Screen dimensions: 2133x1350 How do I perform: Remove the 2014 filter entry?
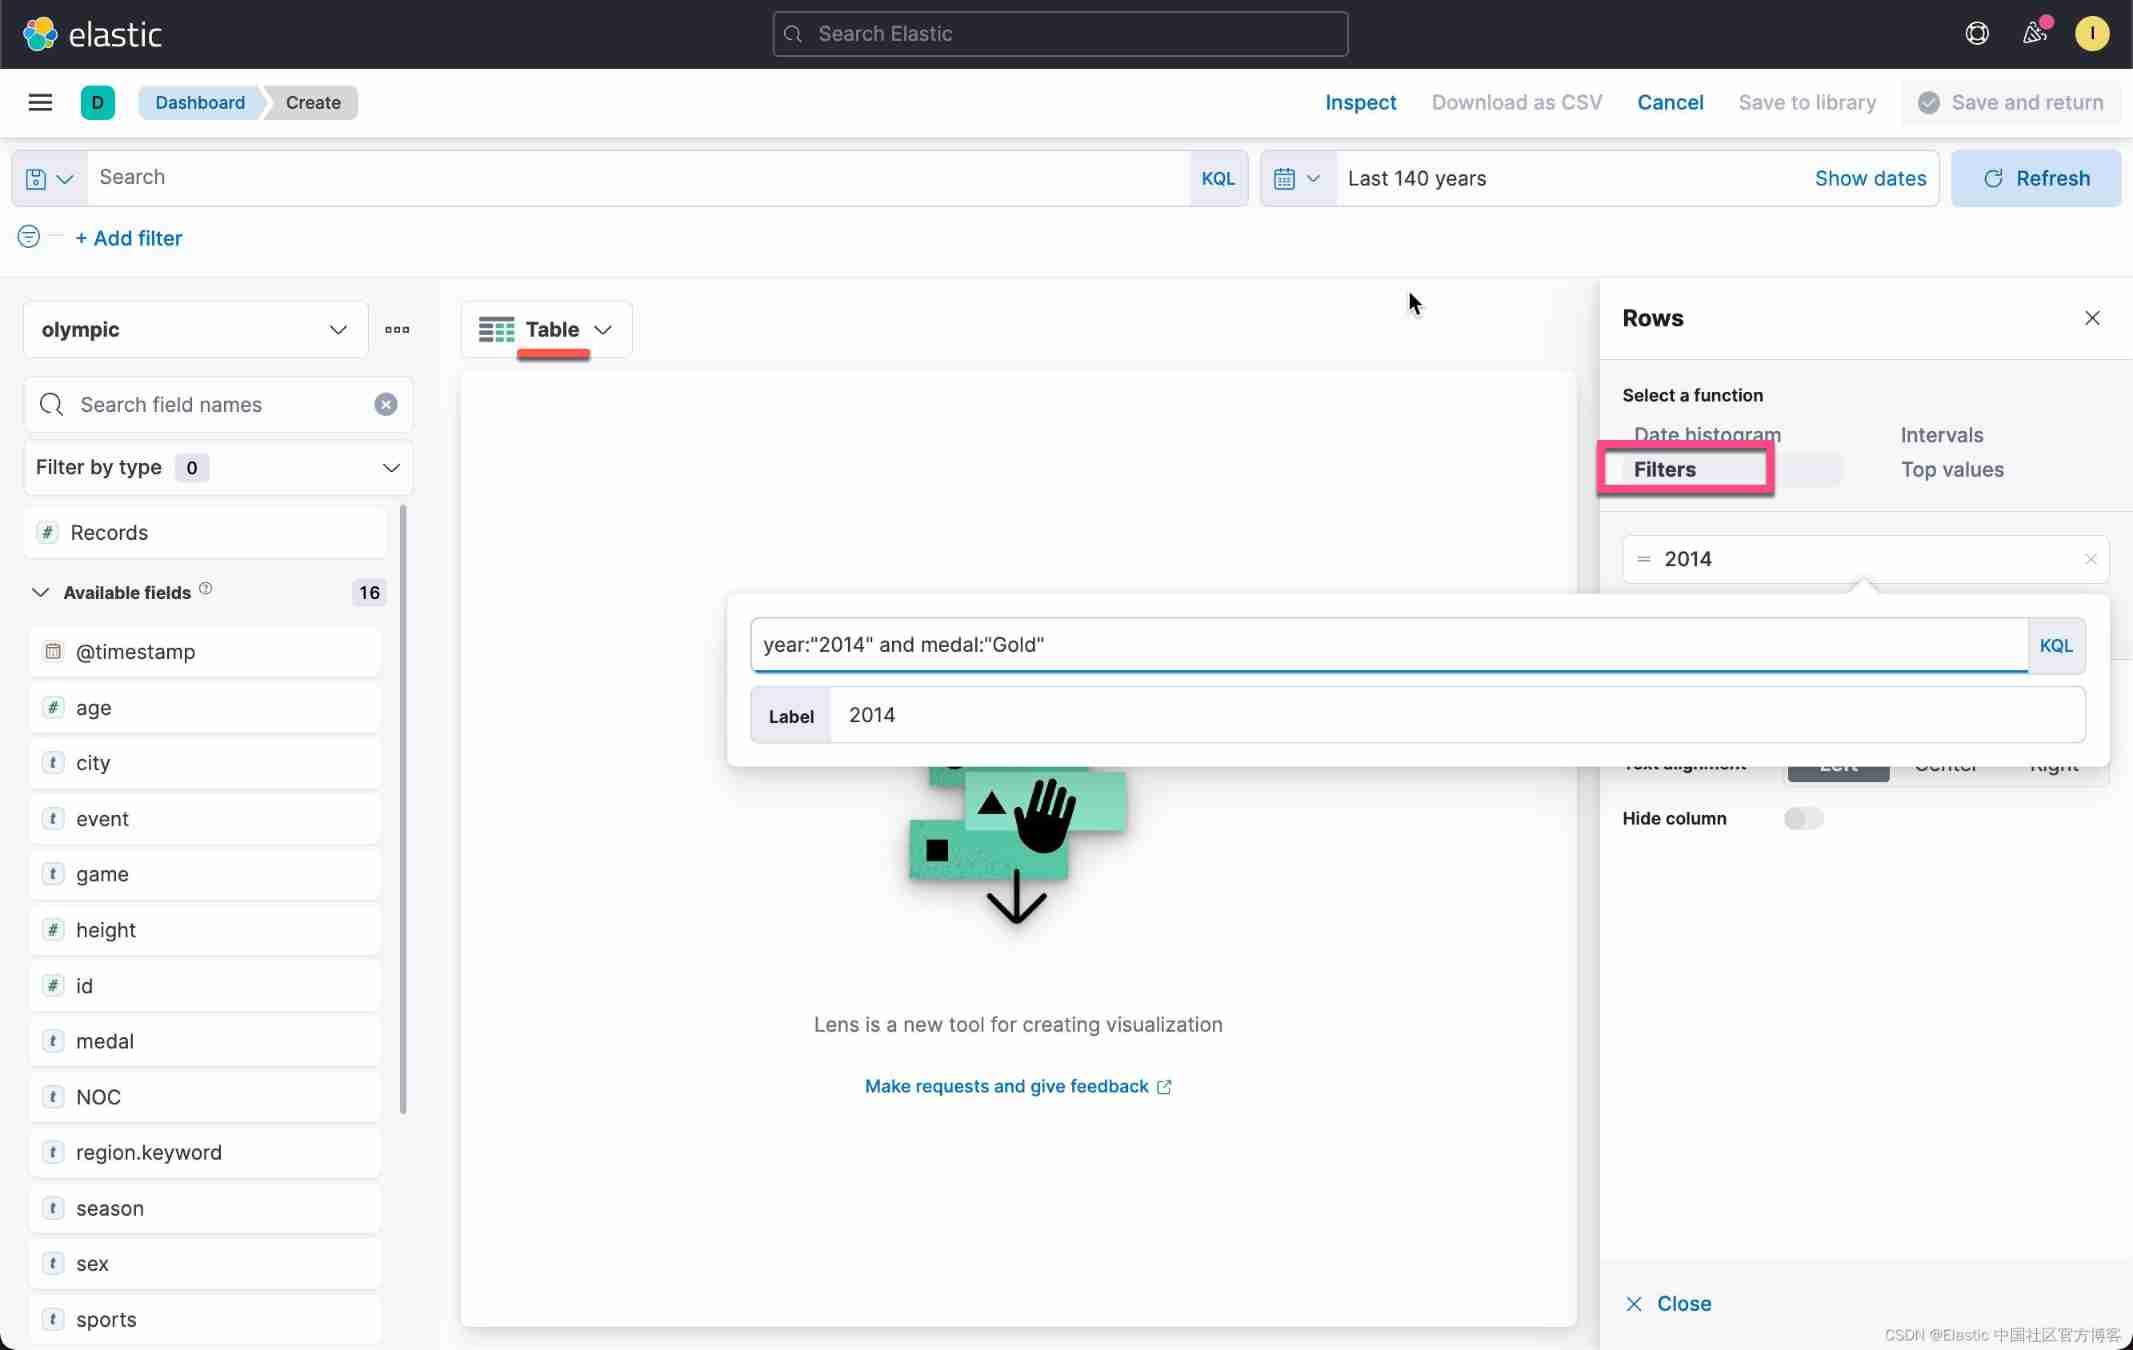tap(2090, 559)
